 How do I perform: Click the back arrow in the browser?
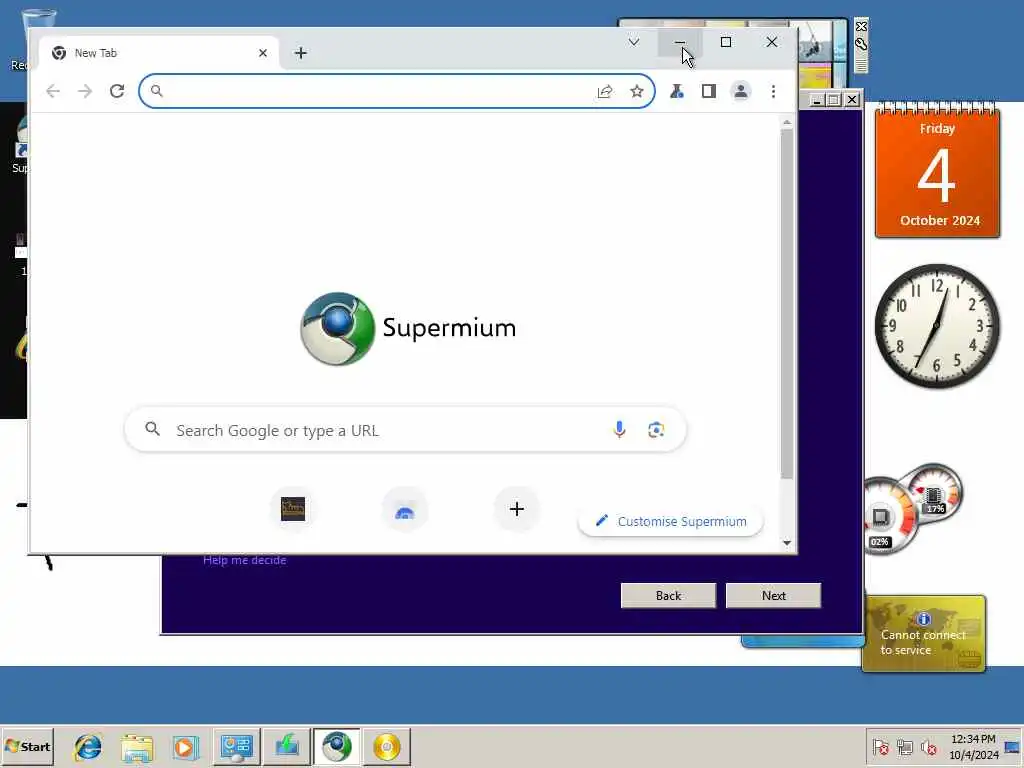click(x=53, y=91)
